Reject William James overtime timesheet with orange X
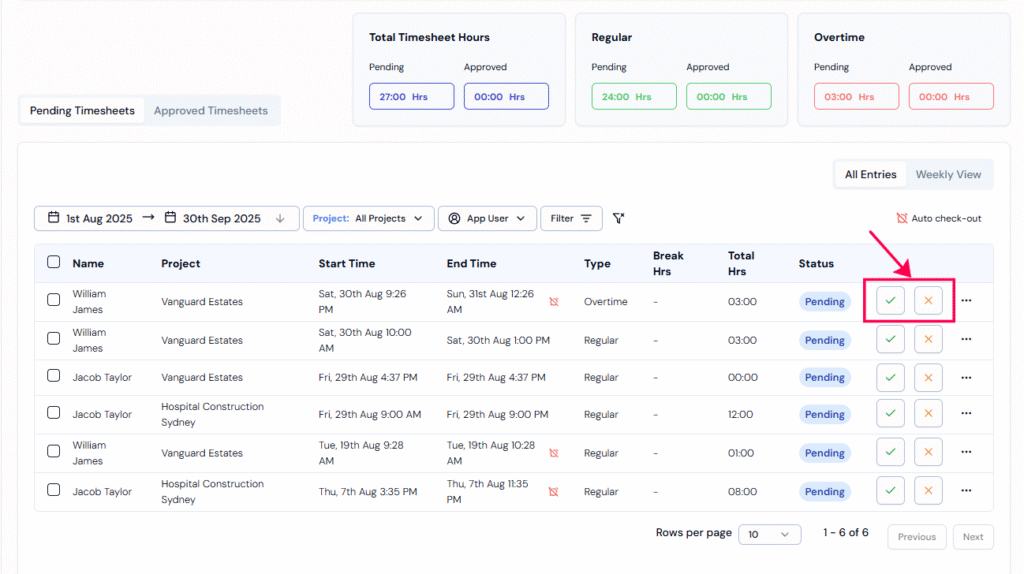The width and height of the screenshot is (1024, 574). tap(928, 301)
